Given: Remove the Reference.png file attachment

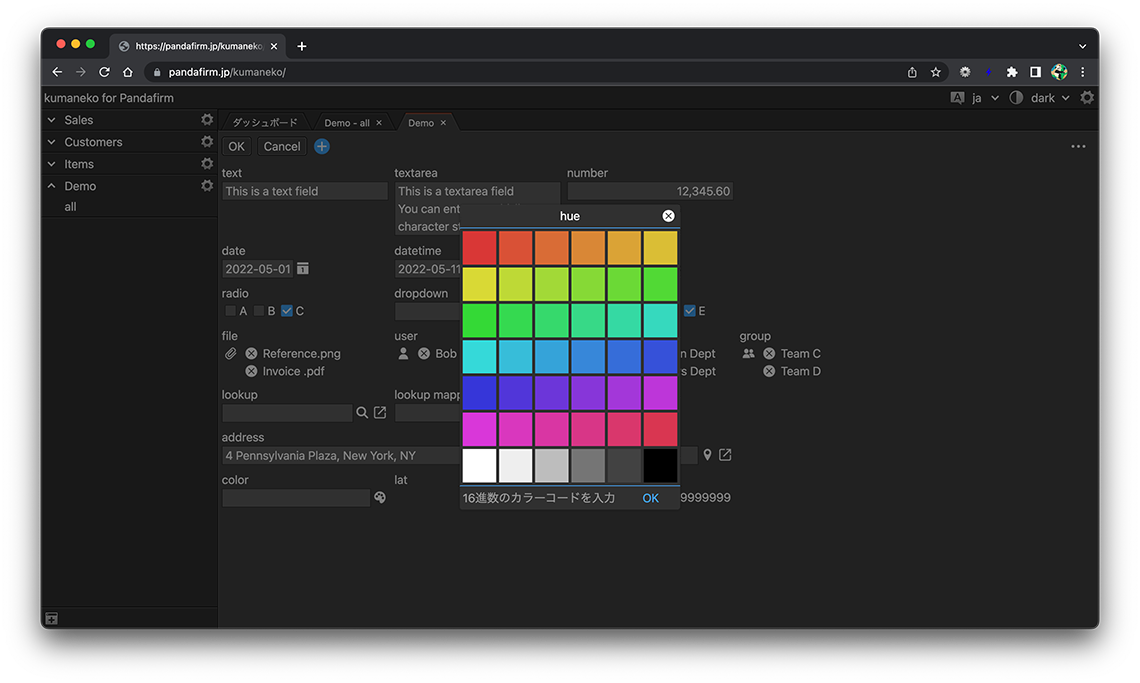Looking at the screenshot, I should pyautogui.click(x=251, y=354).
